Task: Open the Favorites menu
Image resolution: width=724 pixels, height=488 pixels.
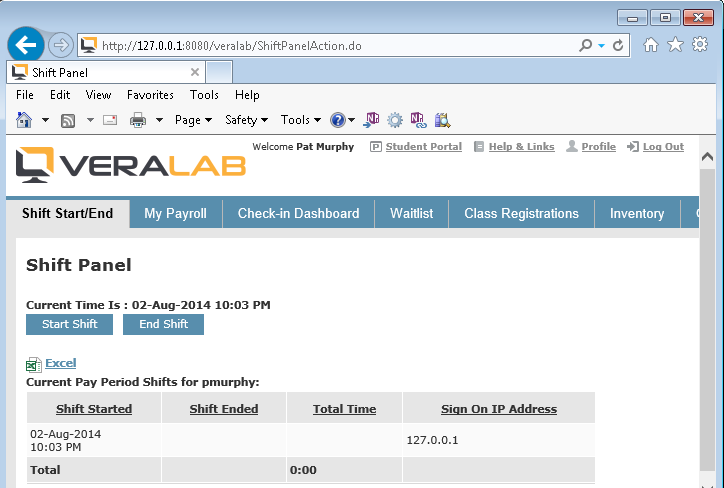Action: (x=150, y=95)
